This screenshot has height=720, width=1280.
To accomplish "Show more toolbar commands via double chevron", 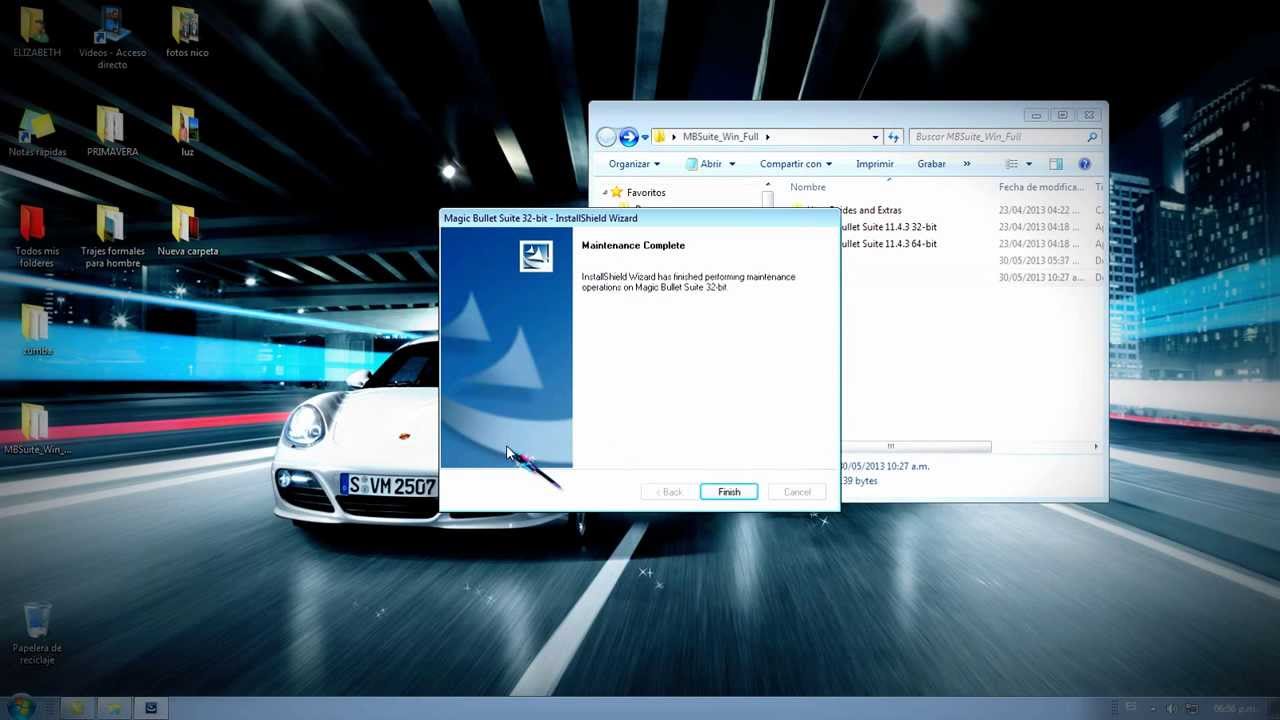I will [966, 164].
